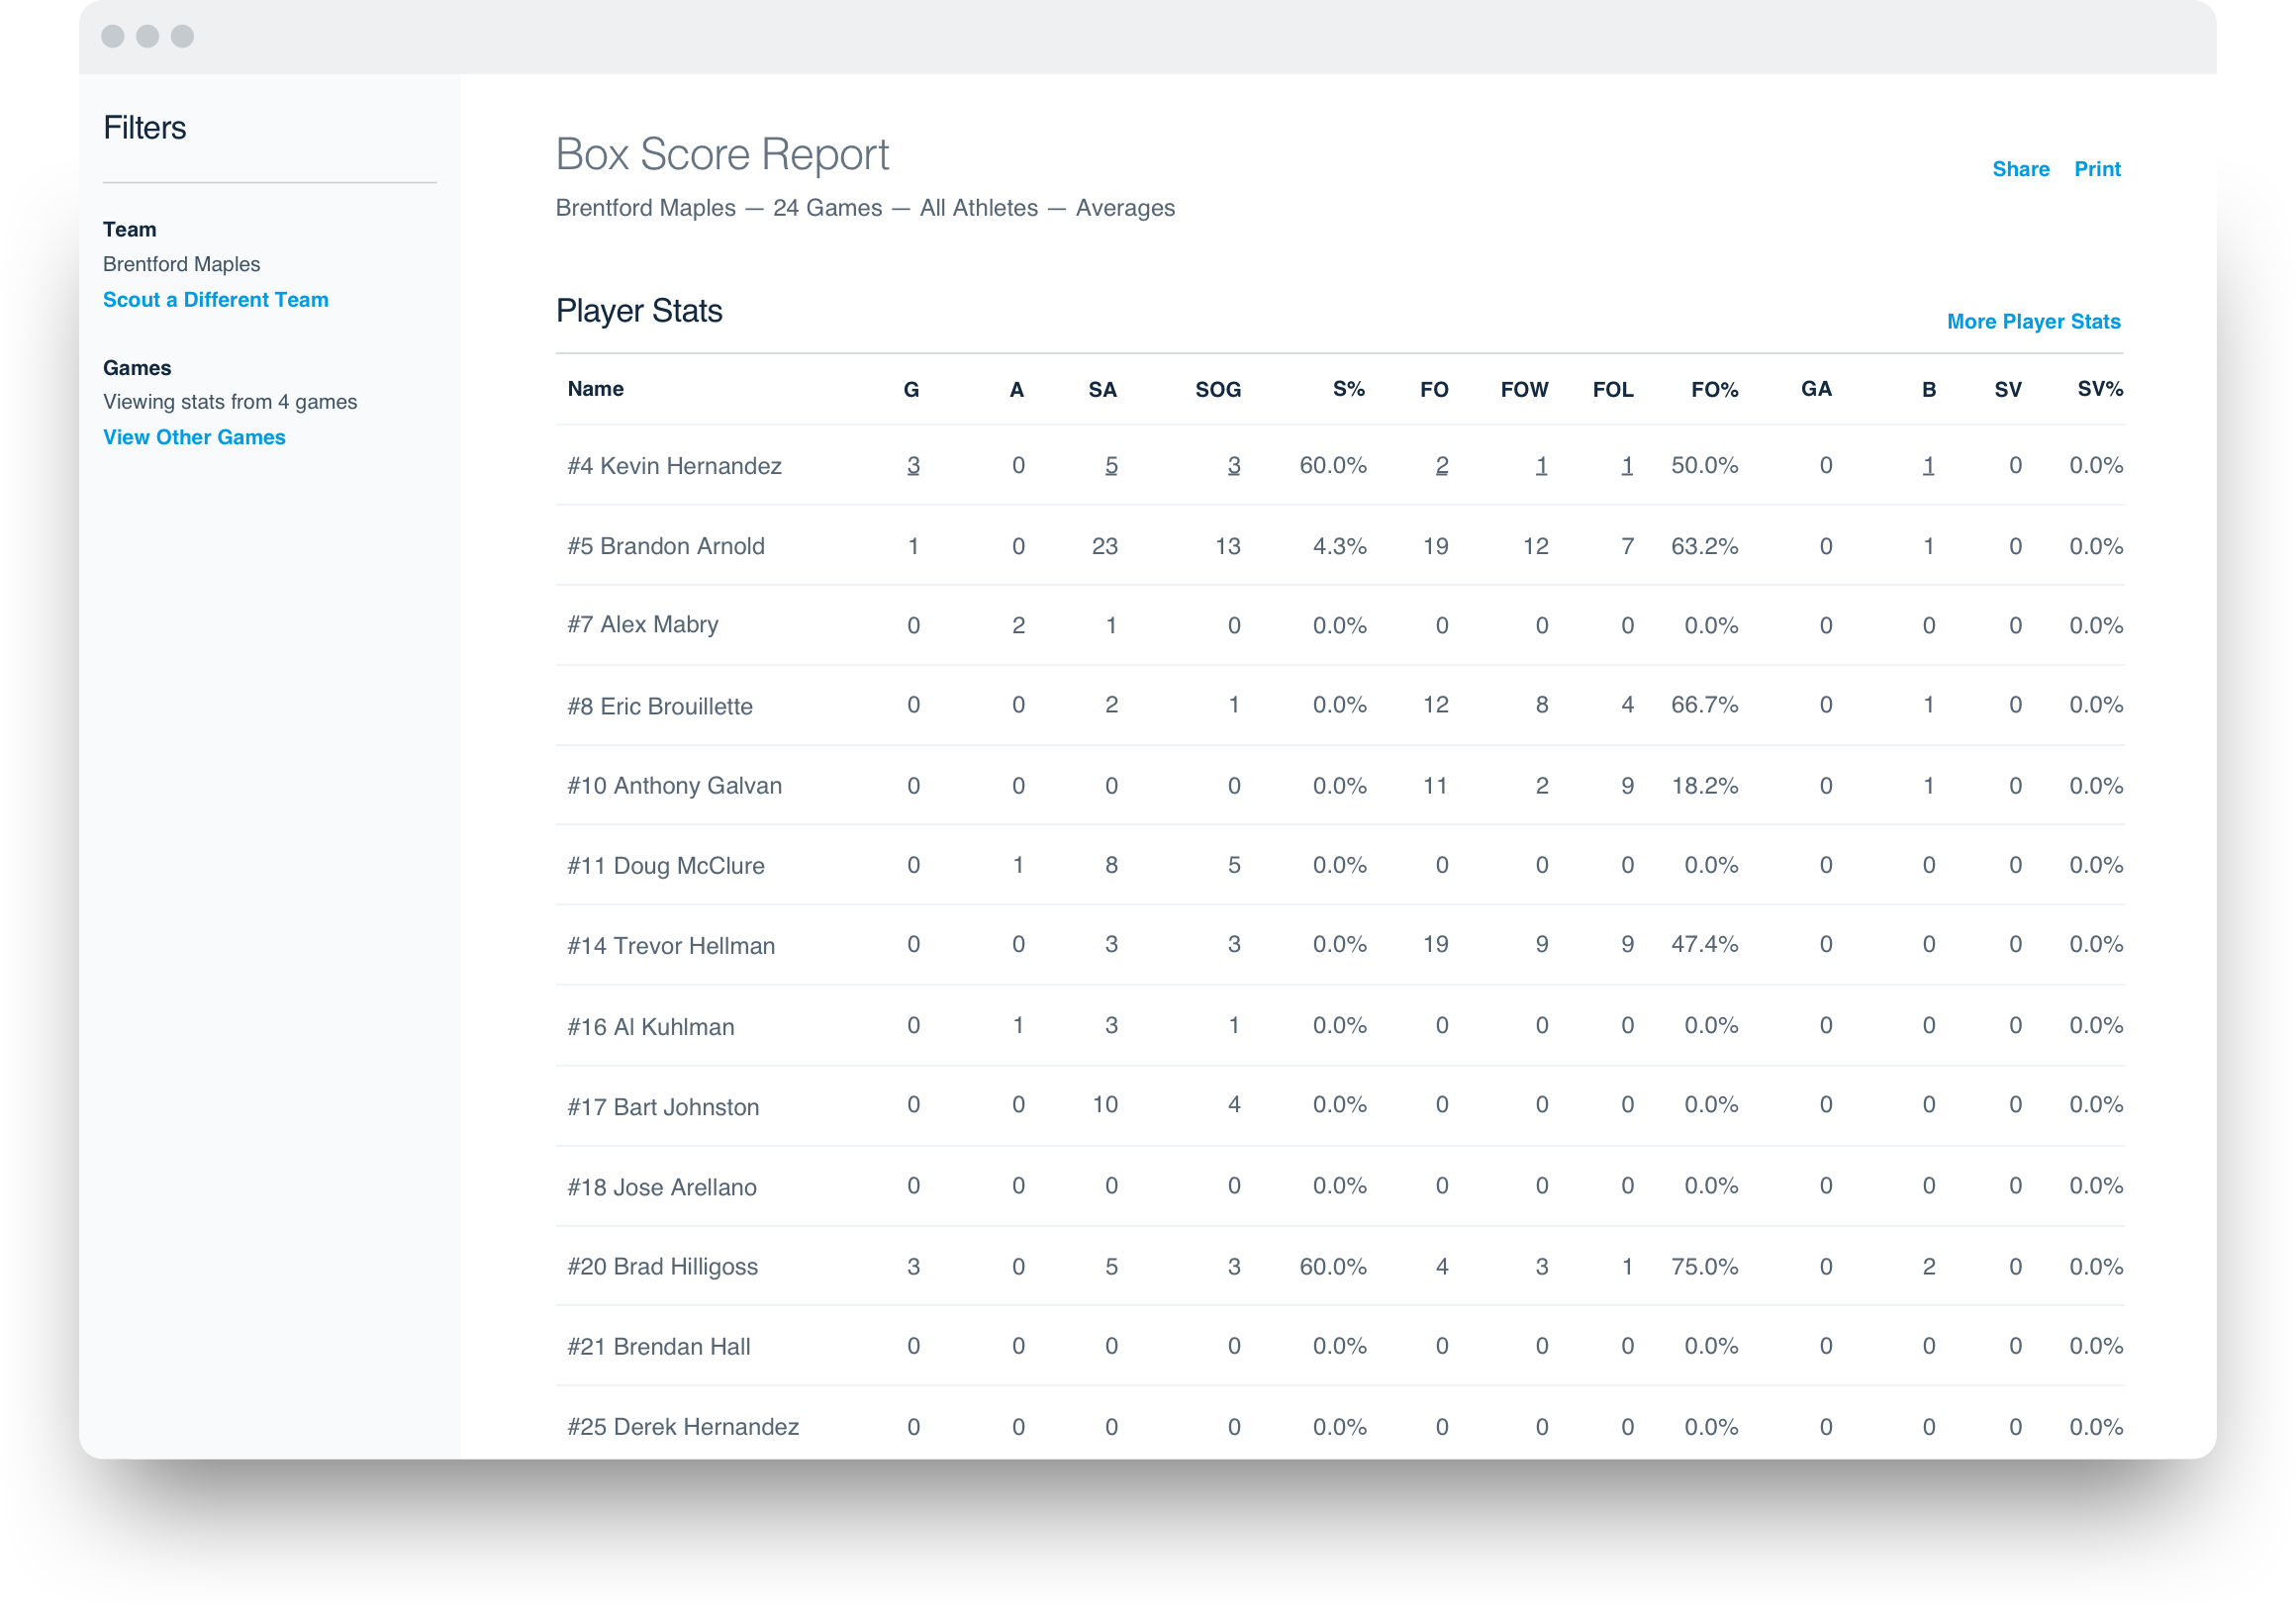Sort by the G column header
Viewport: 2296px width, 1607px height.
911,390
